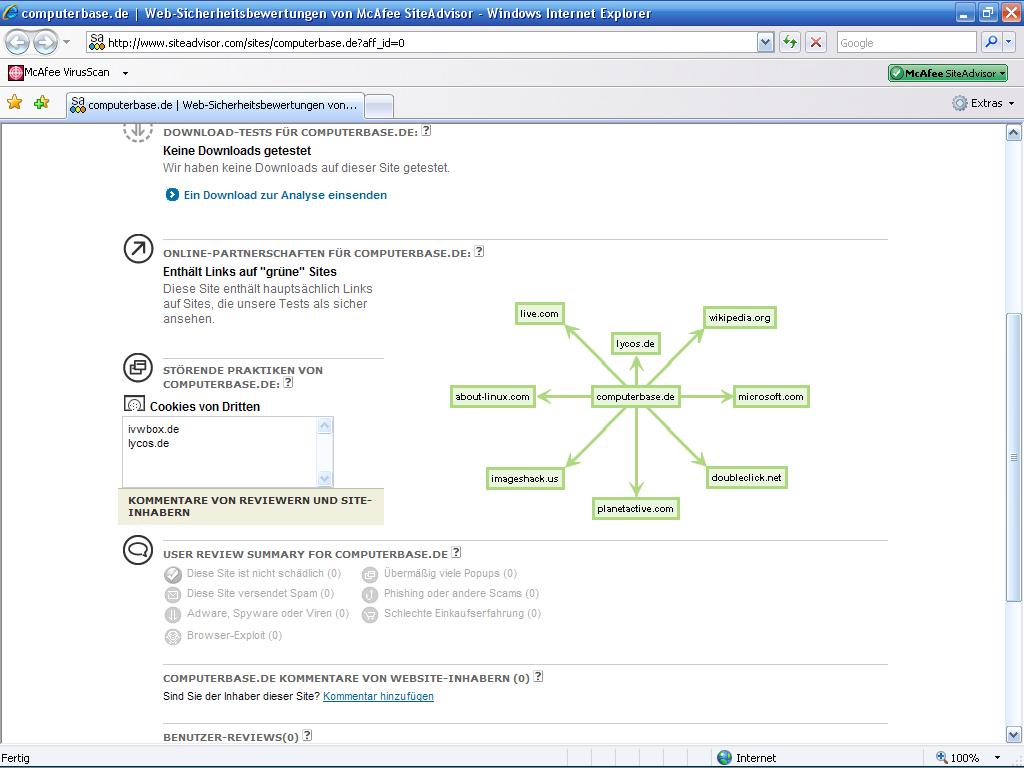Select ivwbox.de in the cookies list

pos(153,429)
